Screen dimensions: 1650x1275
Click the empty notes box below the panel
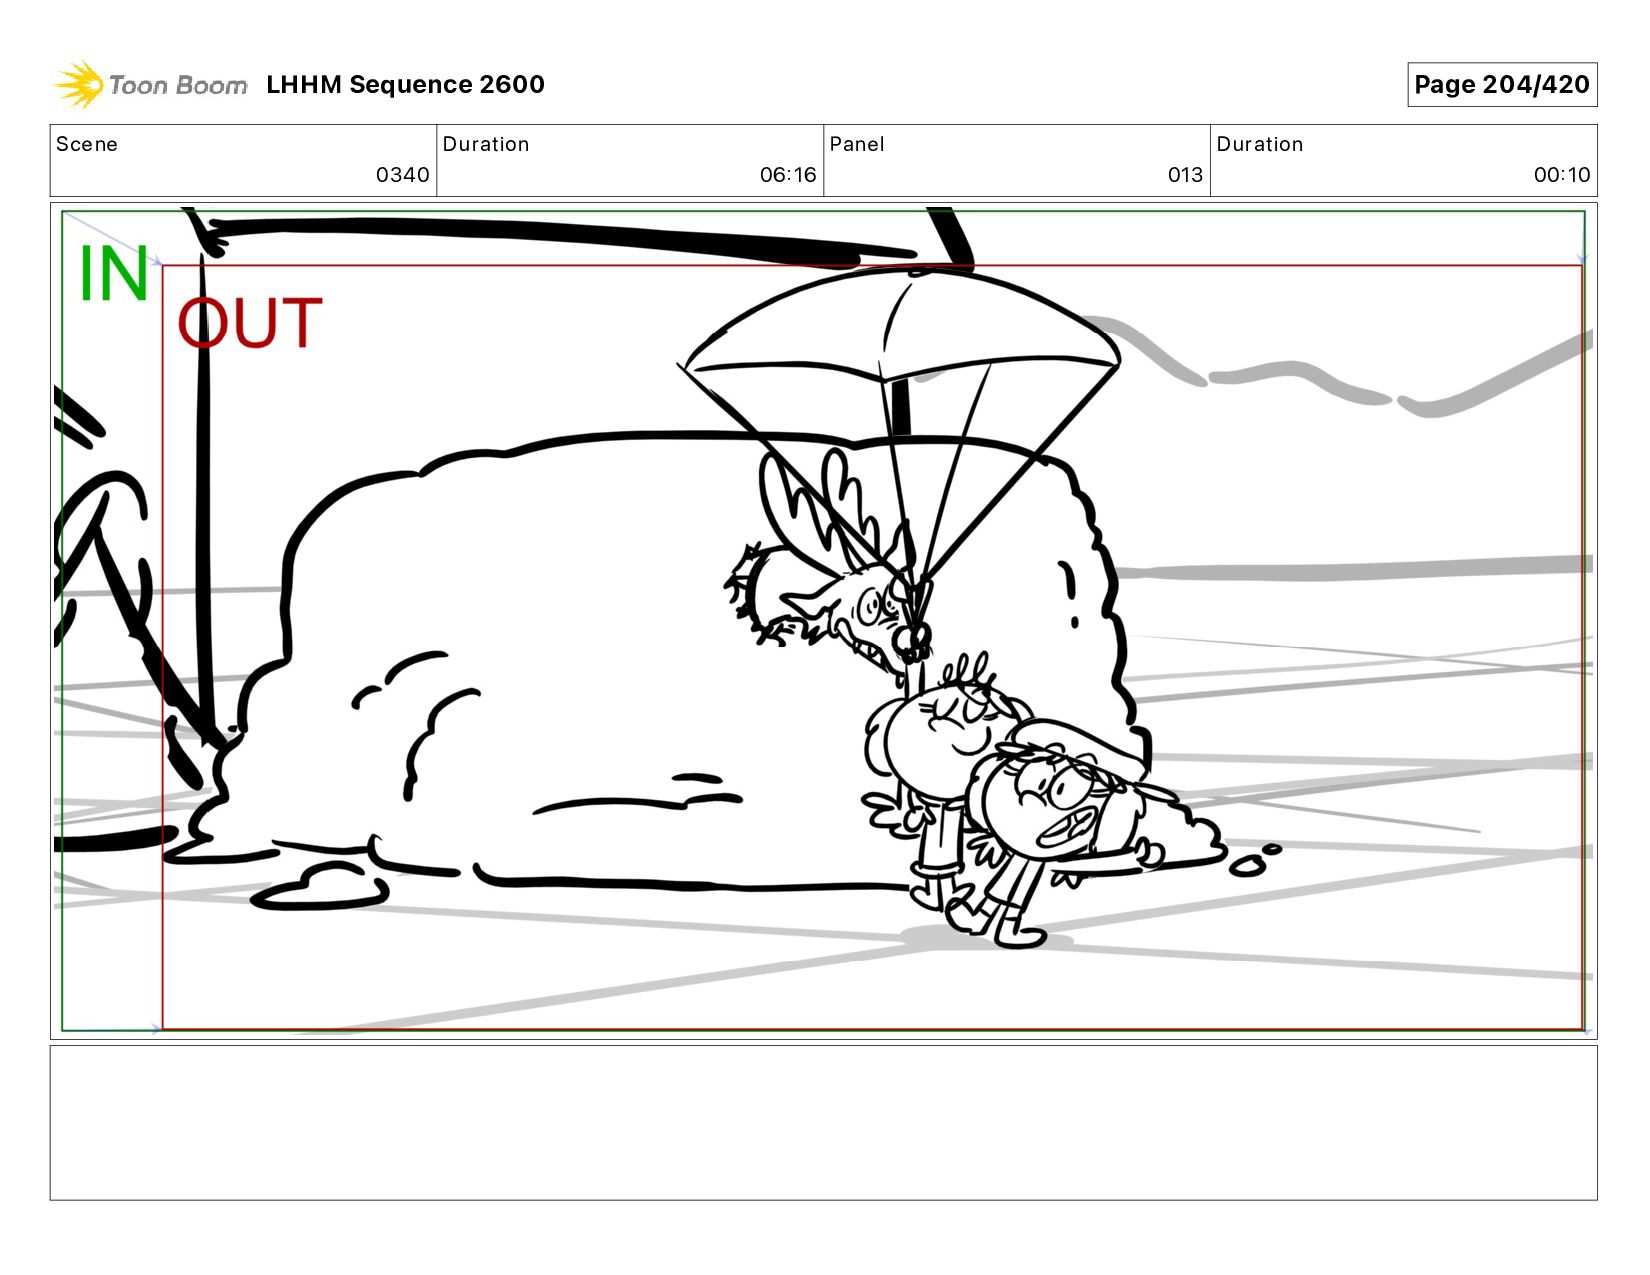(823, 1123)
